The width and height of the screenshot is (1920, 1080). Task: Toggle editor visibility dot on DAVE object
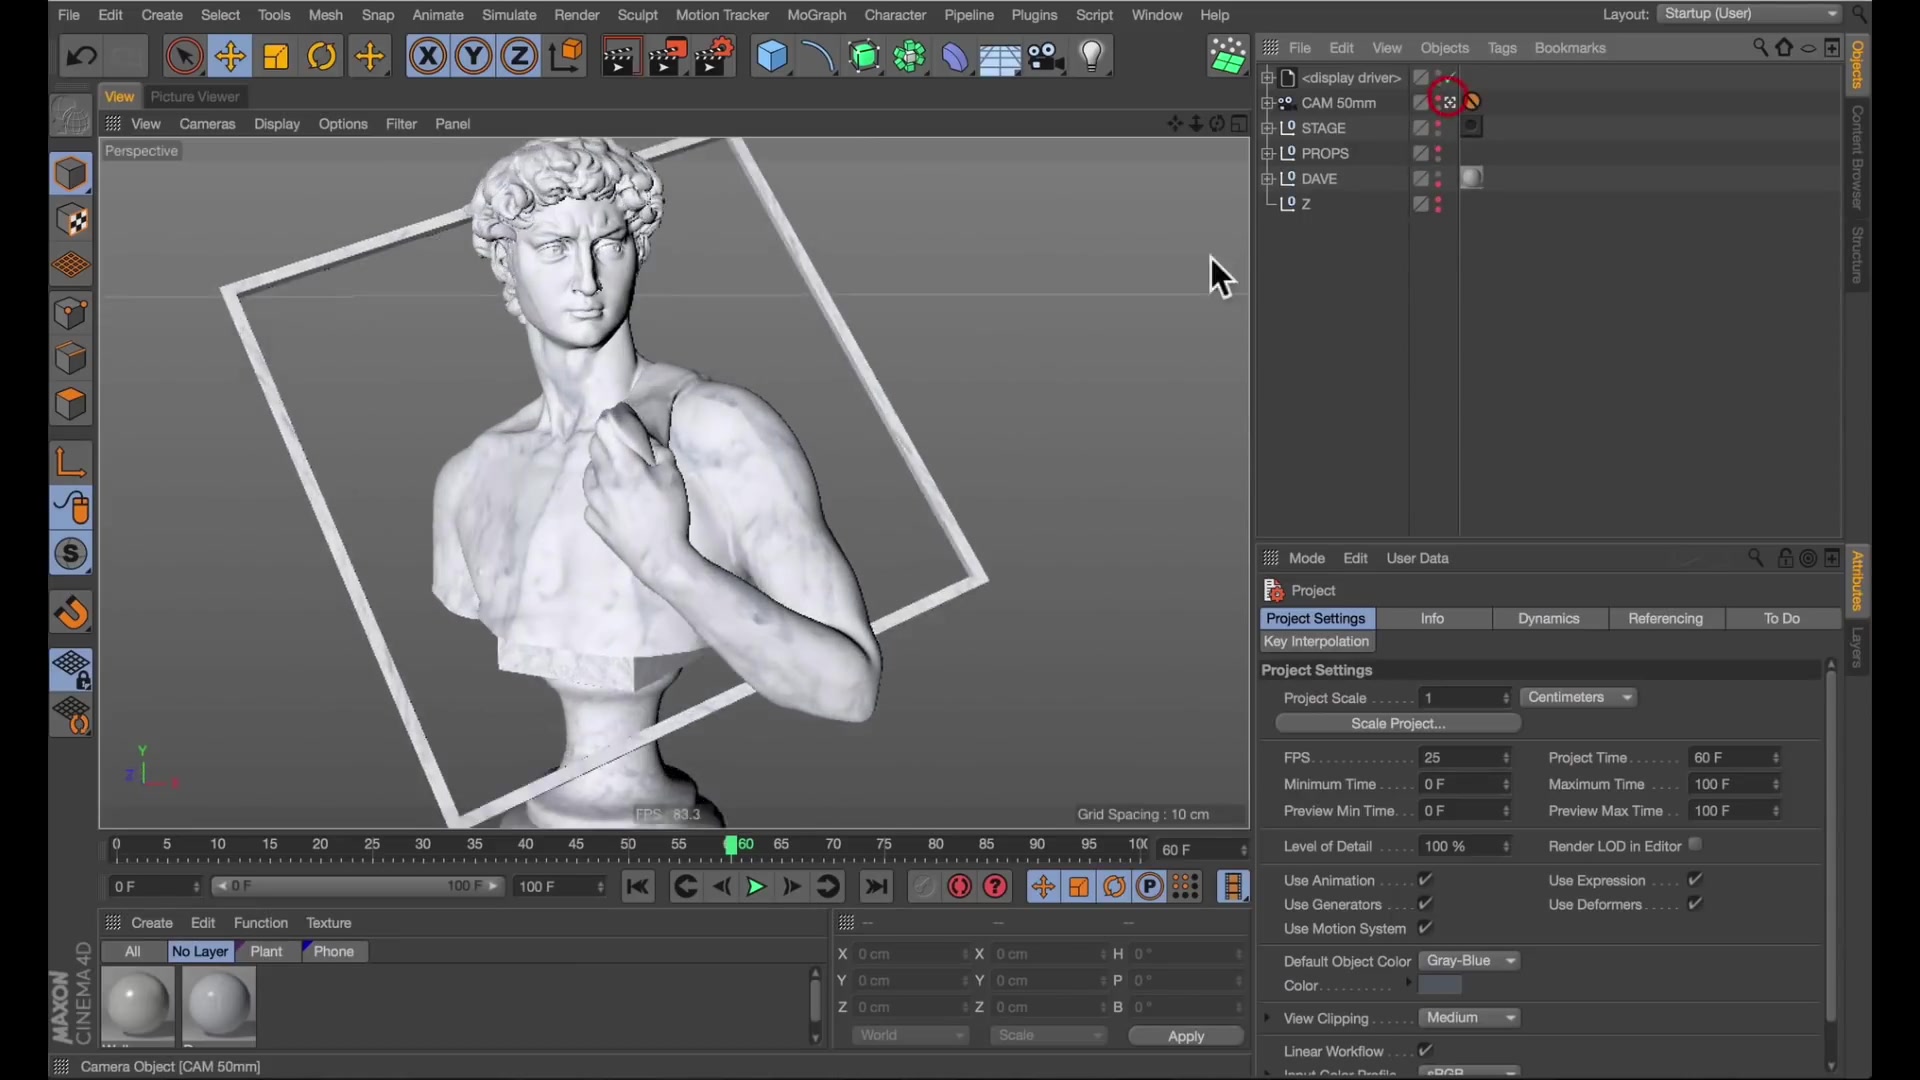tap(1438, 174)
